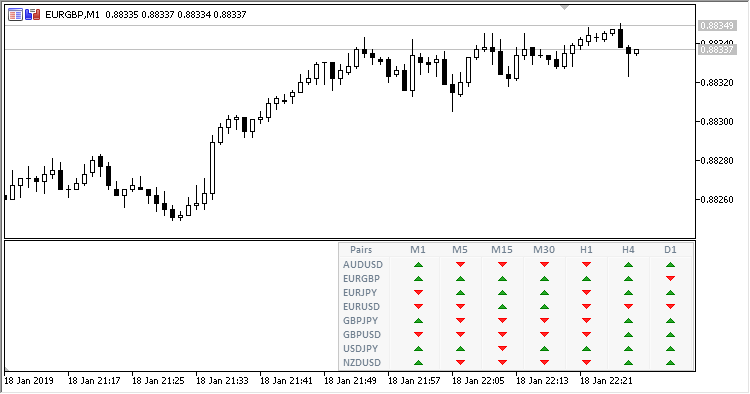The width and height of the screenshot is (750, 394).
Task: Click the EURGBP pair label in table
Action: click(362, 278)
